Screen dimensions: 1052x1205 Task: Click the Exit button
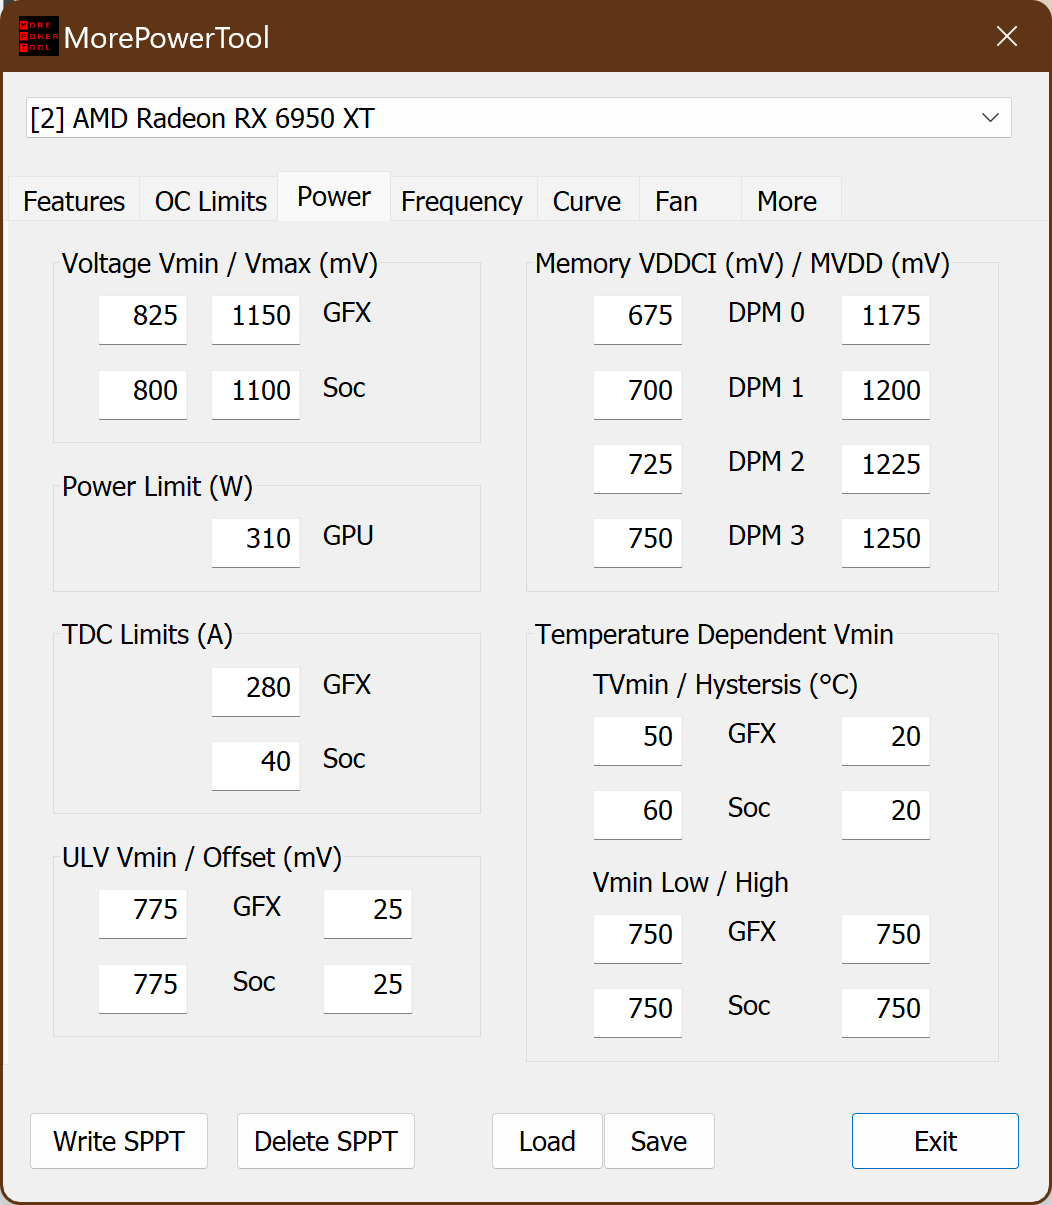tap(935, 1141)
